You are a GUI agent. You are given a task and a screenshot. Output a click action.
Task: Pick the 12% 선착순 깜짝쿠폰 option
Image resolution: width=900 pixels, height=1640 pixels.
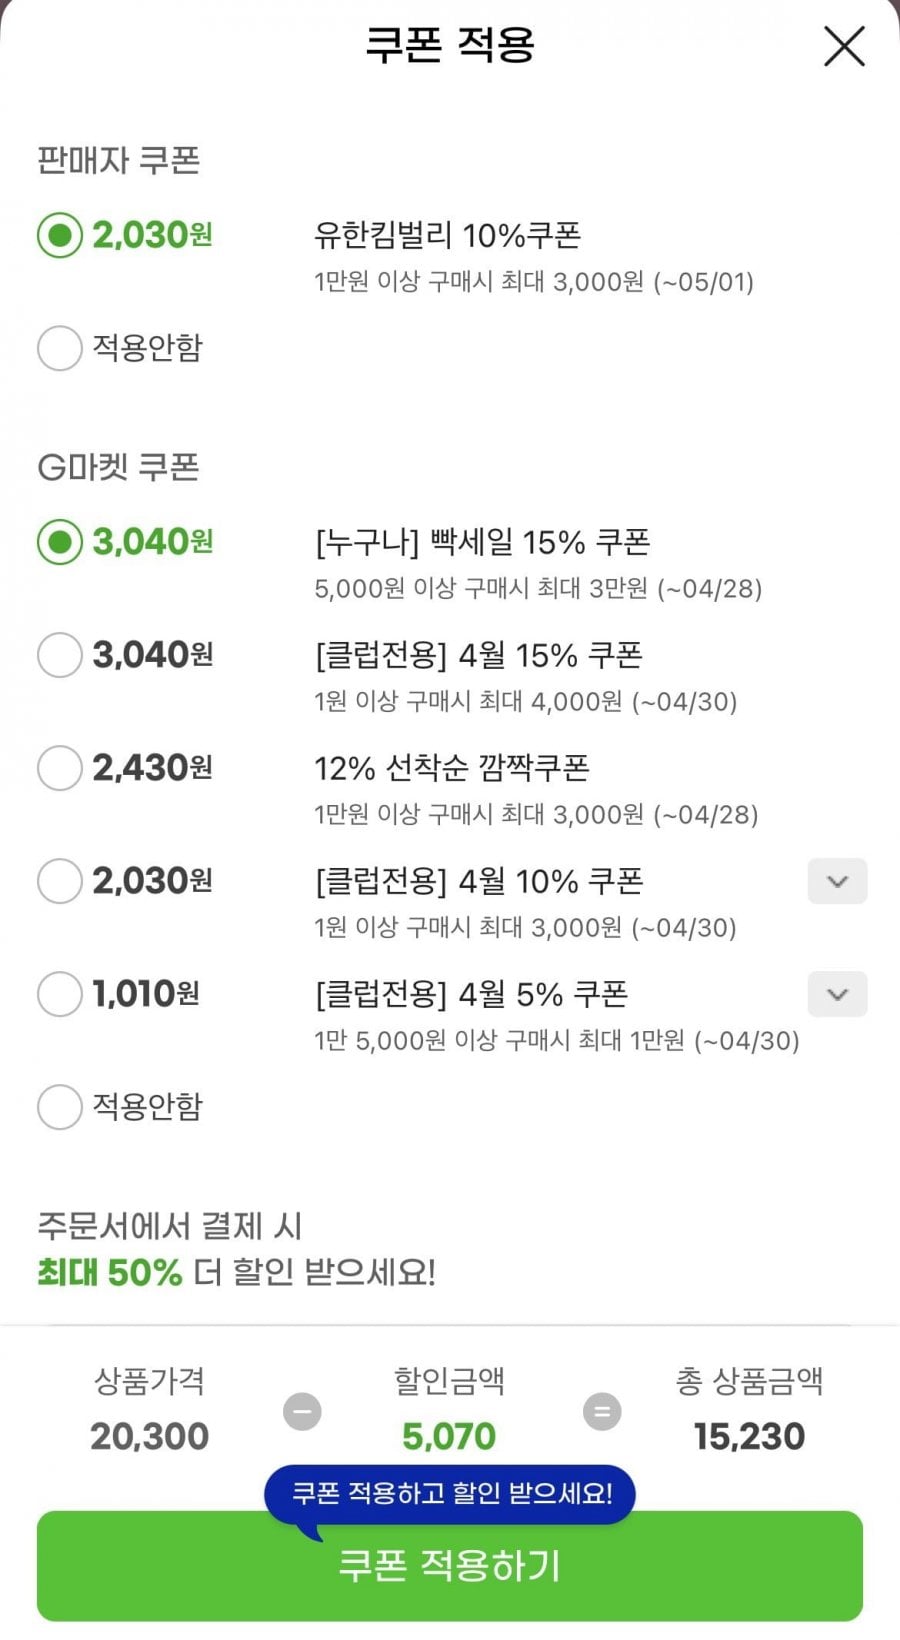coord(60,768)
